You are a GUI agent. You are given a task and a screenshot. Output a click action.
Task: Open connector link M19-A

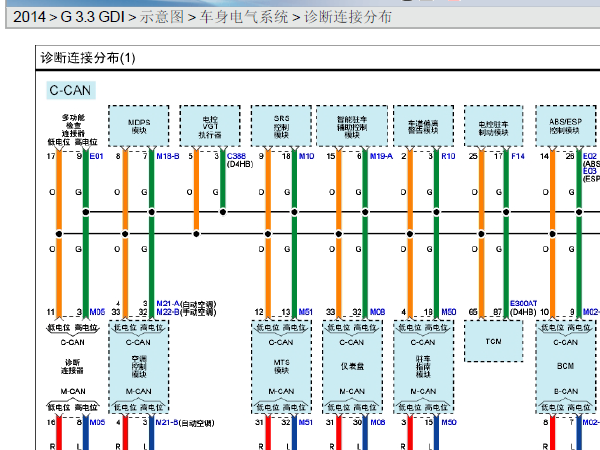(x=381, y=156)
